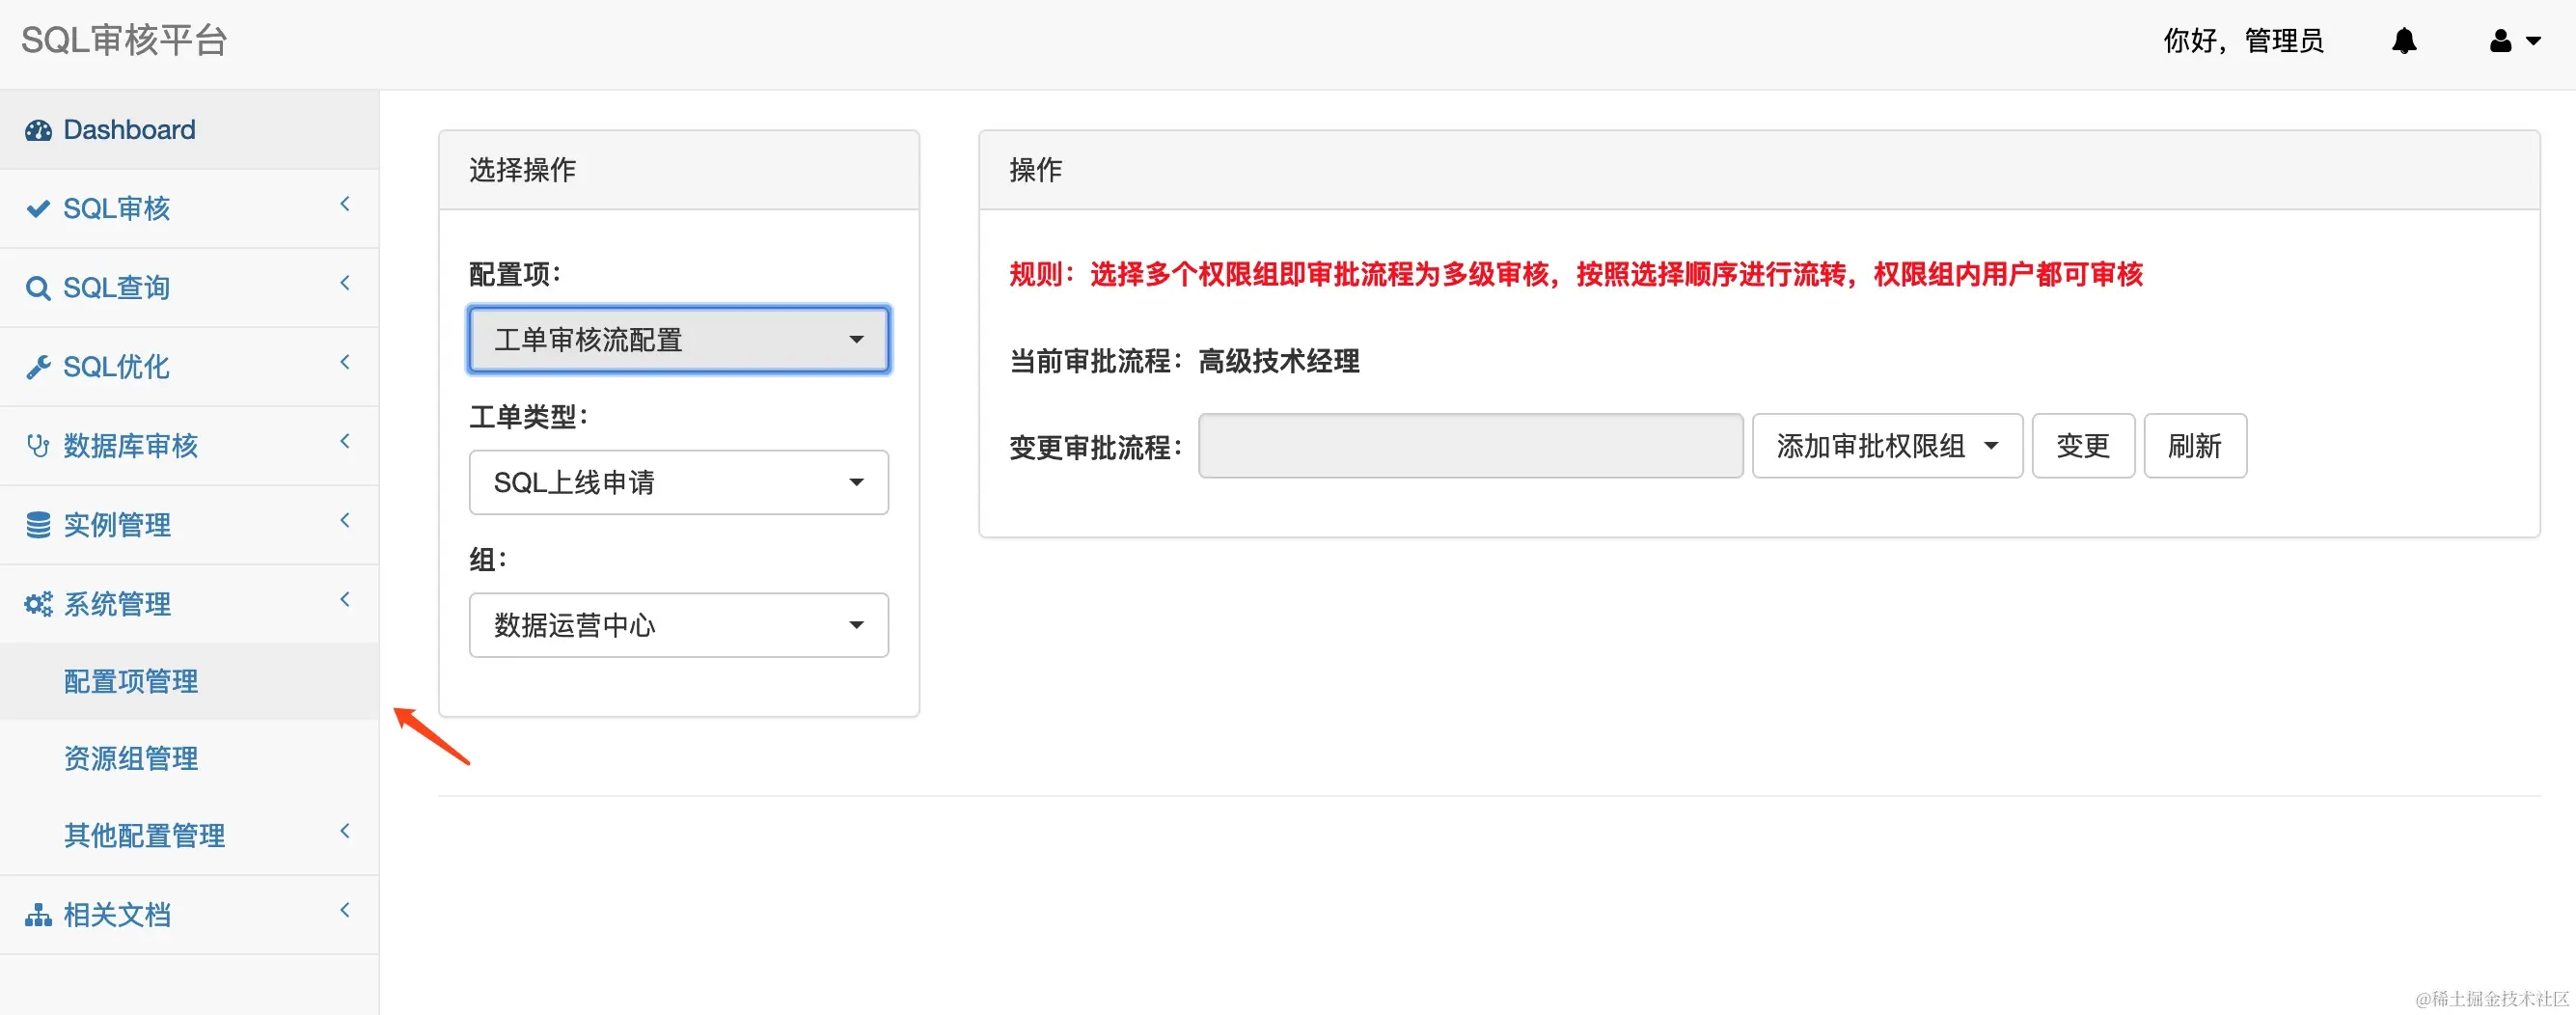Open the 资源组管理 menu item
The image size is (2576, 1015).
coord(130,758)
